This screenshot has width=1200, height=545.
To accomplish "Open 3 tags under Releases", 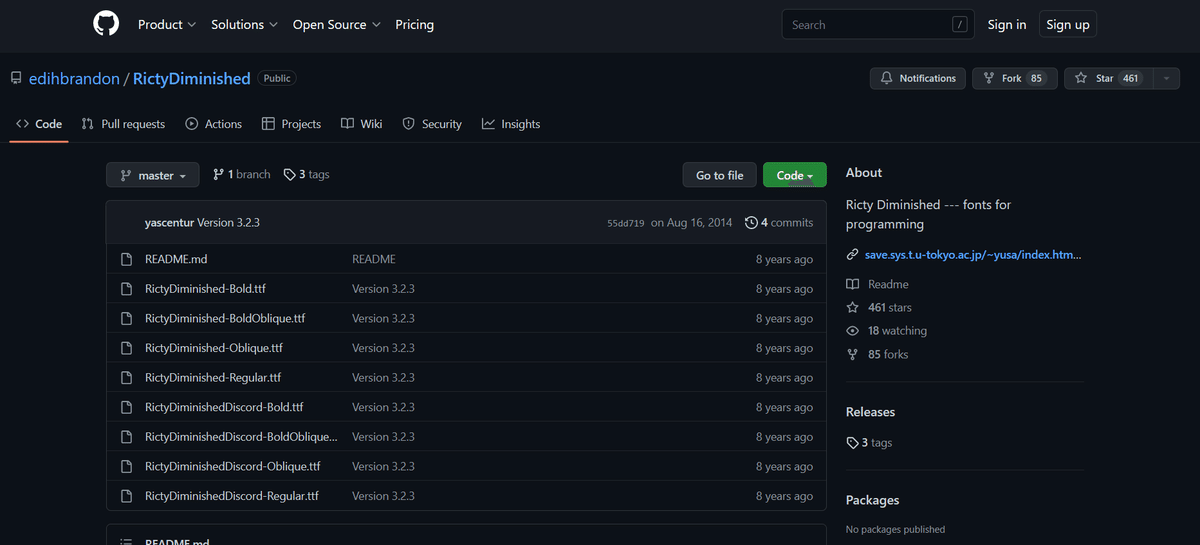I will click(x=869, y=442).
